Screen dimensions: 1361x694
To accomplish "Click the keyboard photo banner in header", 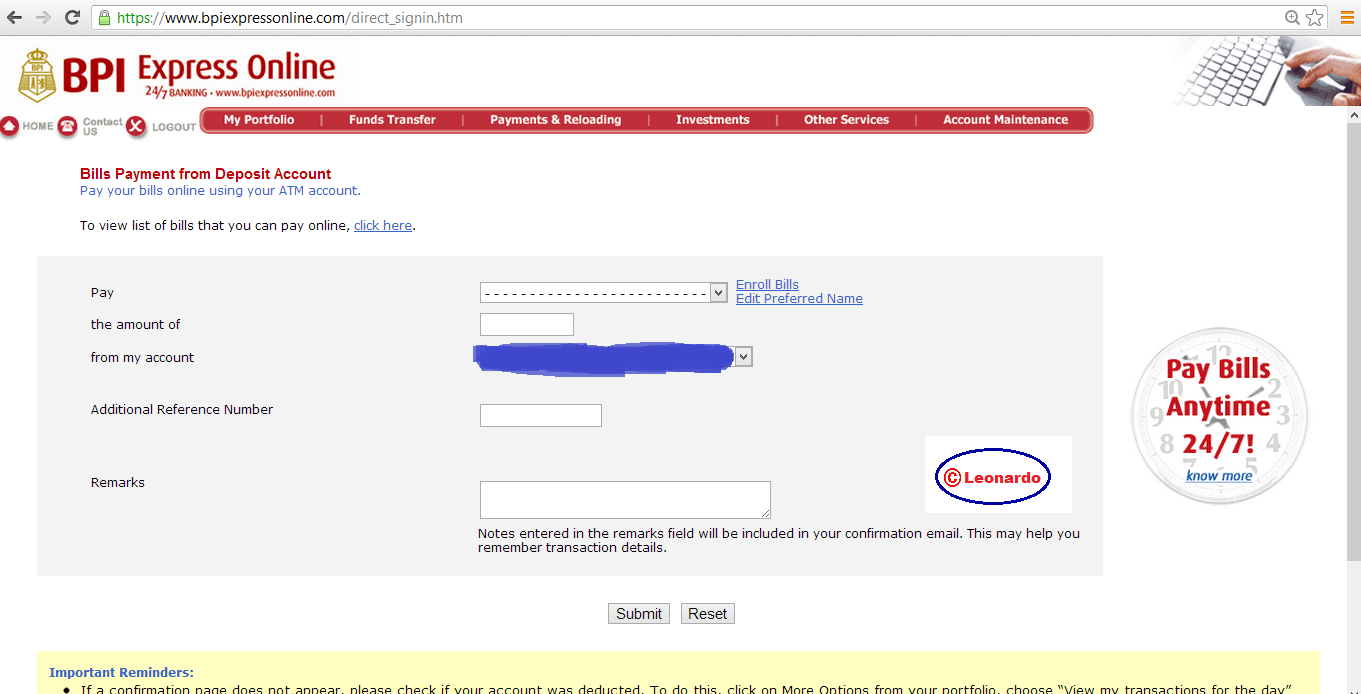I will point(1265,71).
